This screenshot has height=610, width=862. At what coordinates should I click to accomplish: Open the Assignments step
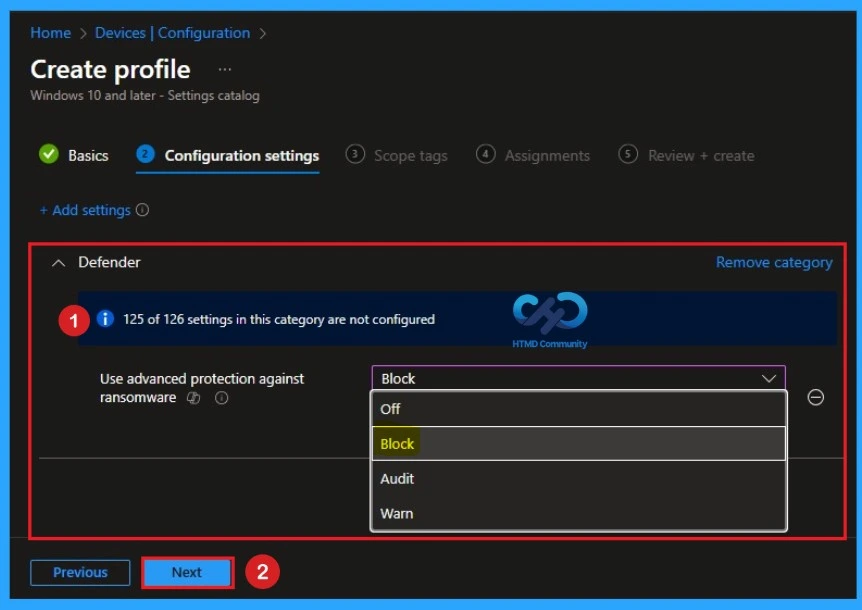click(548, 155)
